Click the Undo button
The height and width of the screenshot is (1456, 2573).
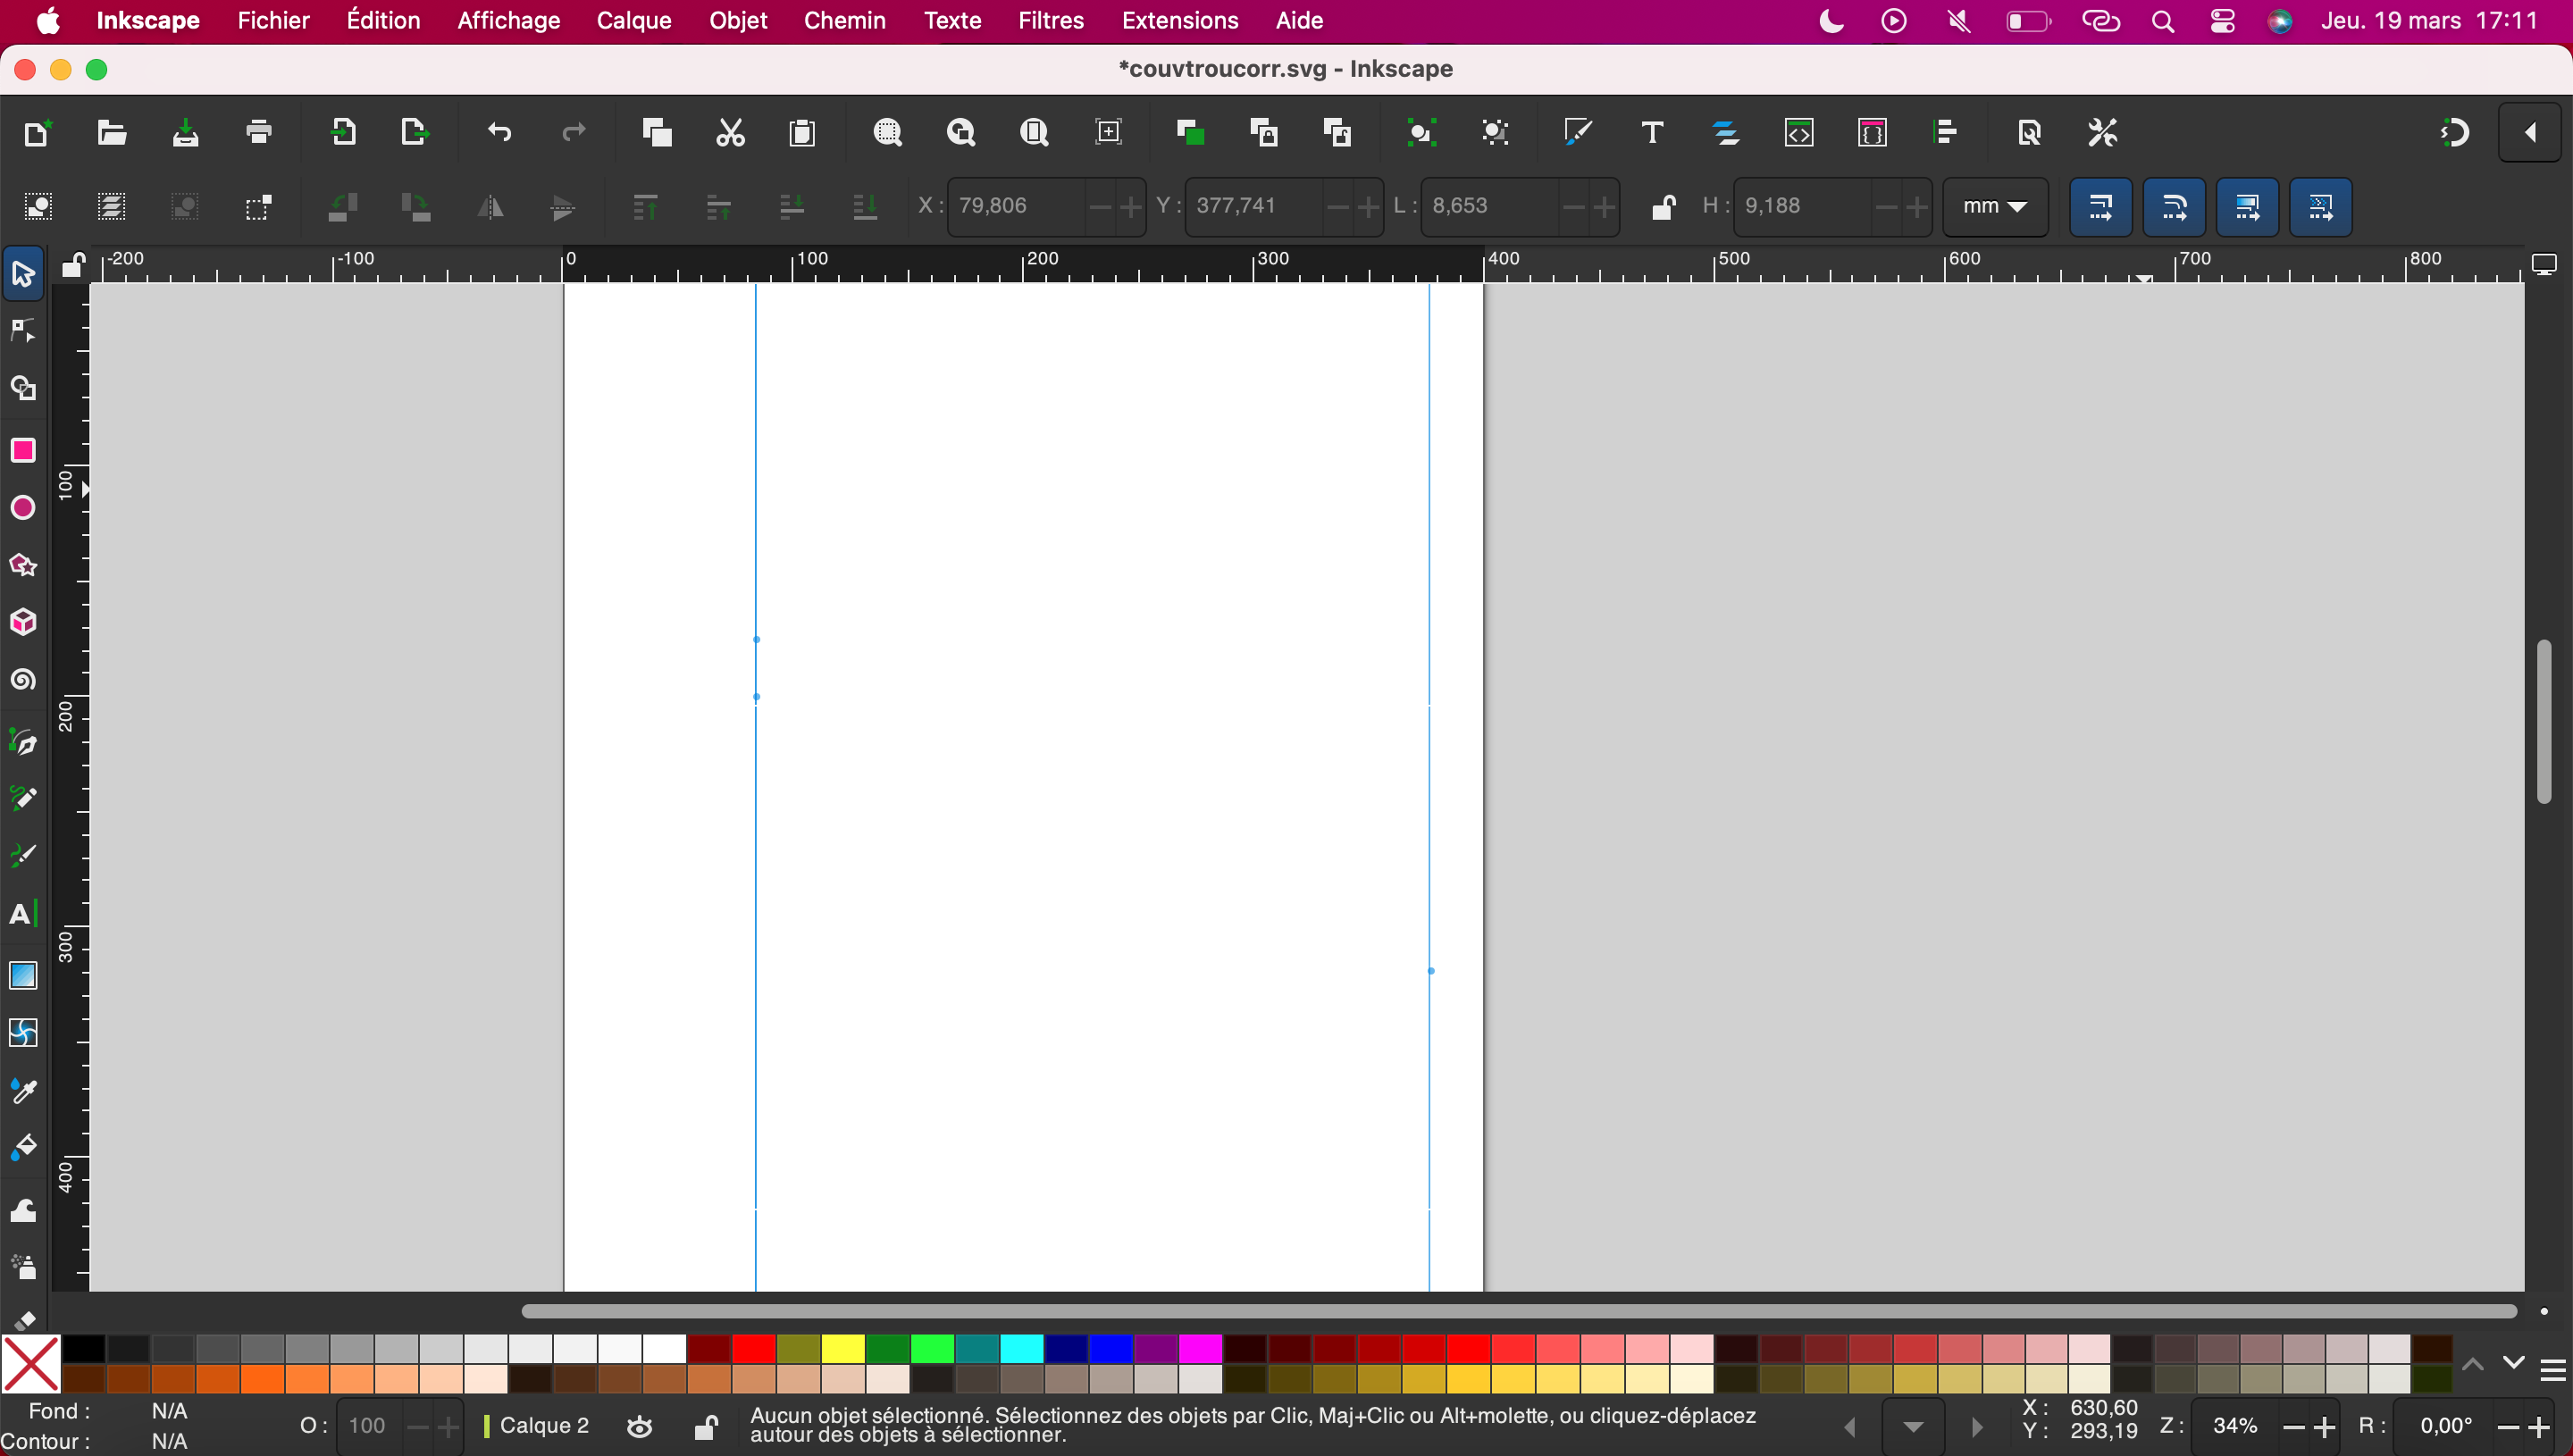click(498, 132)
